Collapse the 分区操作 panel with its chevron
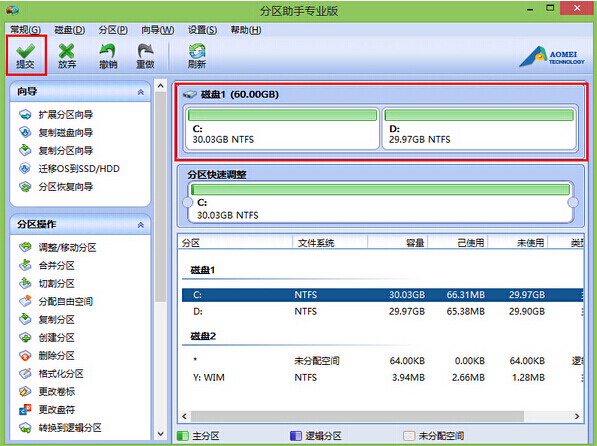597x446 pixels. tap(140, 225)
